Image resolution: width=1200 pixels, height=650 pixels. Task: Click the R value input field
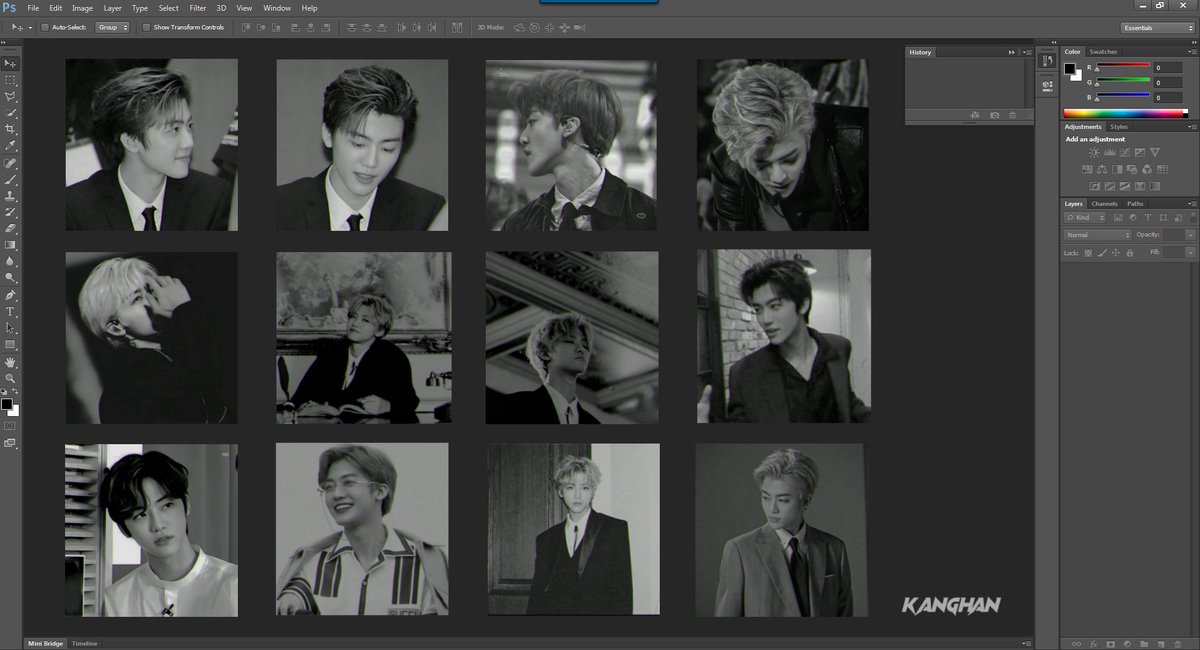point(1168,68)
